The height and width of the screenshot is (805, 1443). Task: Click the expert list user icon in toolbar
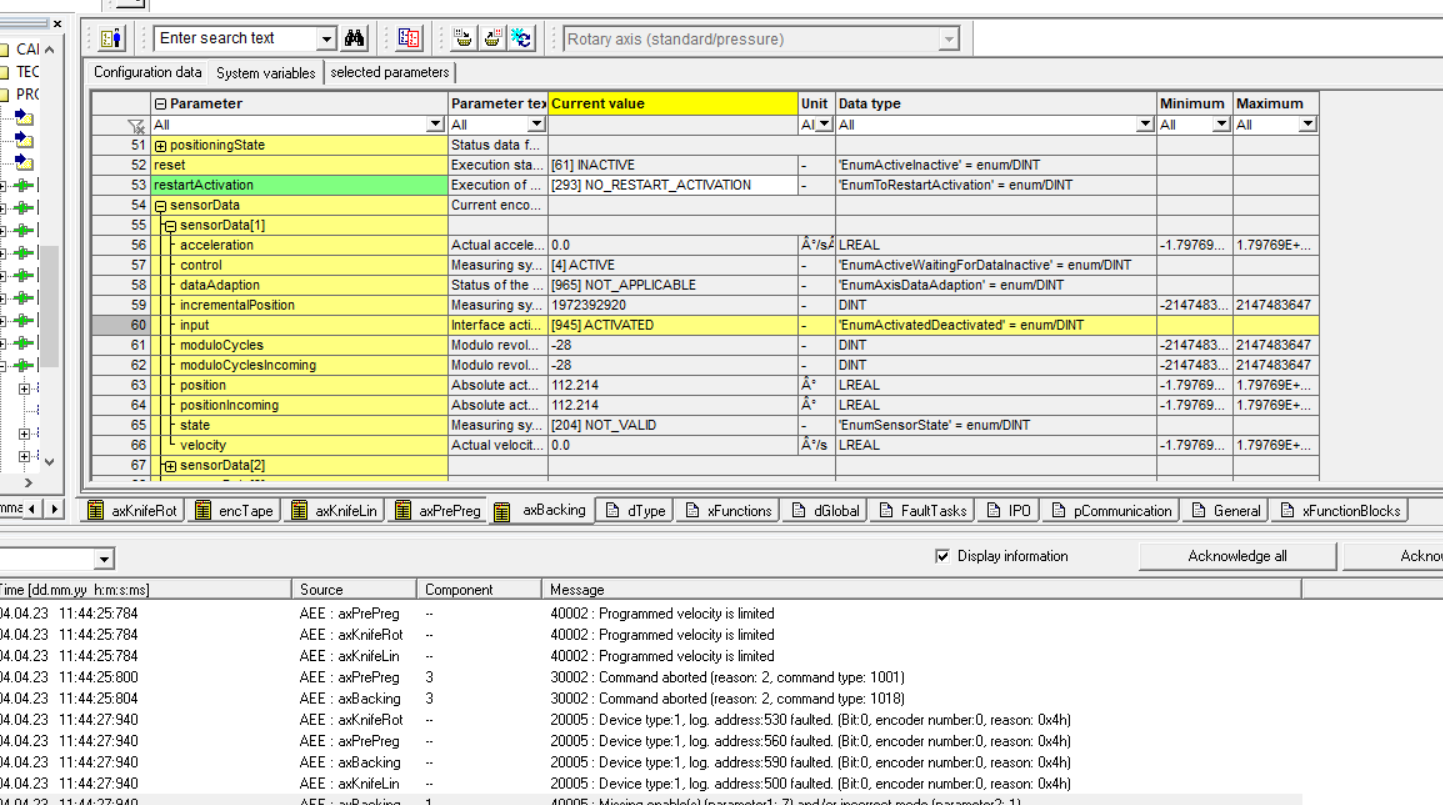coord(112,38)
